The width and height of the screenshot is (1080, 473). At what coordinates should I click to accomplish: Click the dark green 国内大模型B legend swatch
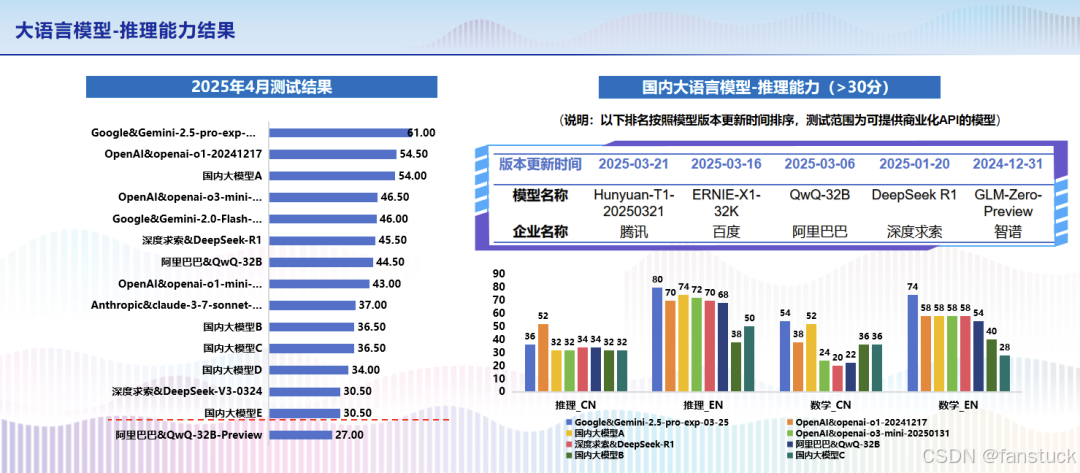[568, 455]
